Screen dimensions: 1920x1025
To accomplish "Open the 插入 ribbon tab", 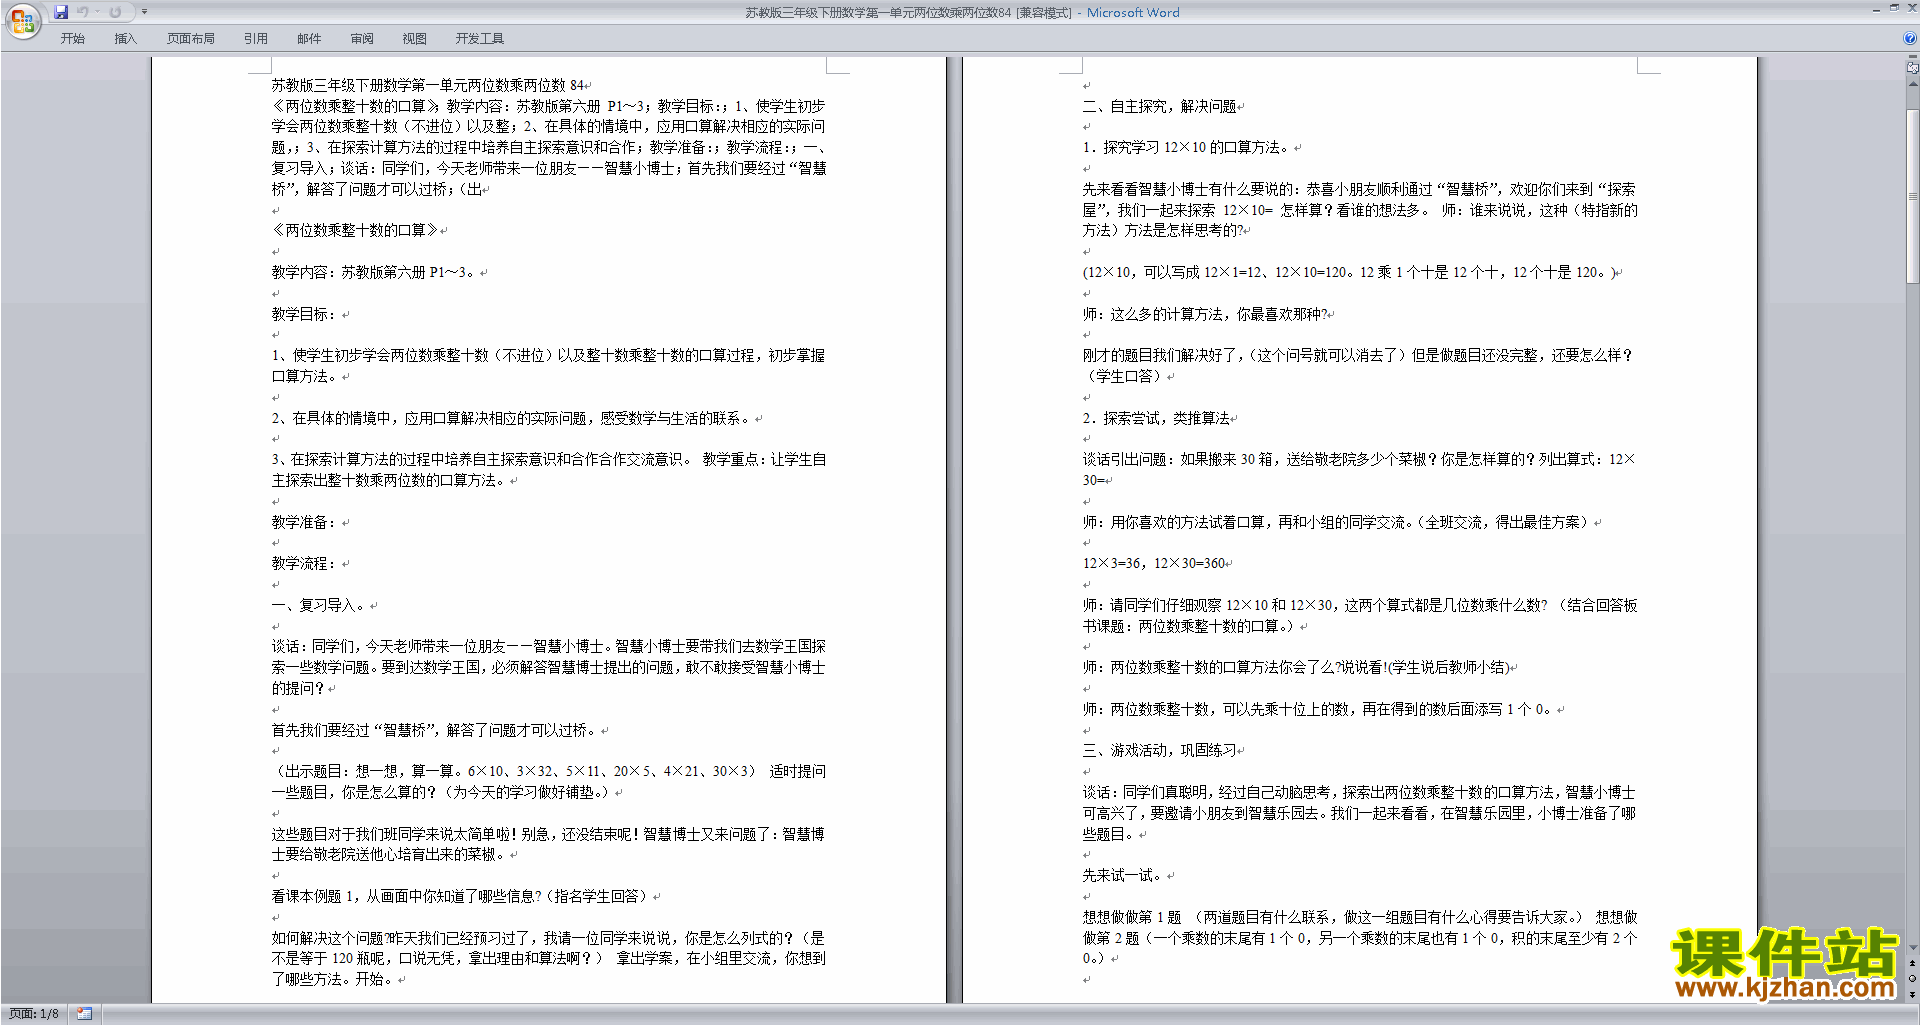I will [x=125, y=39].
